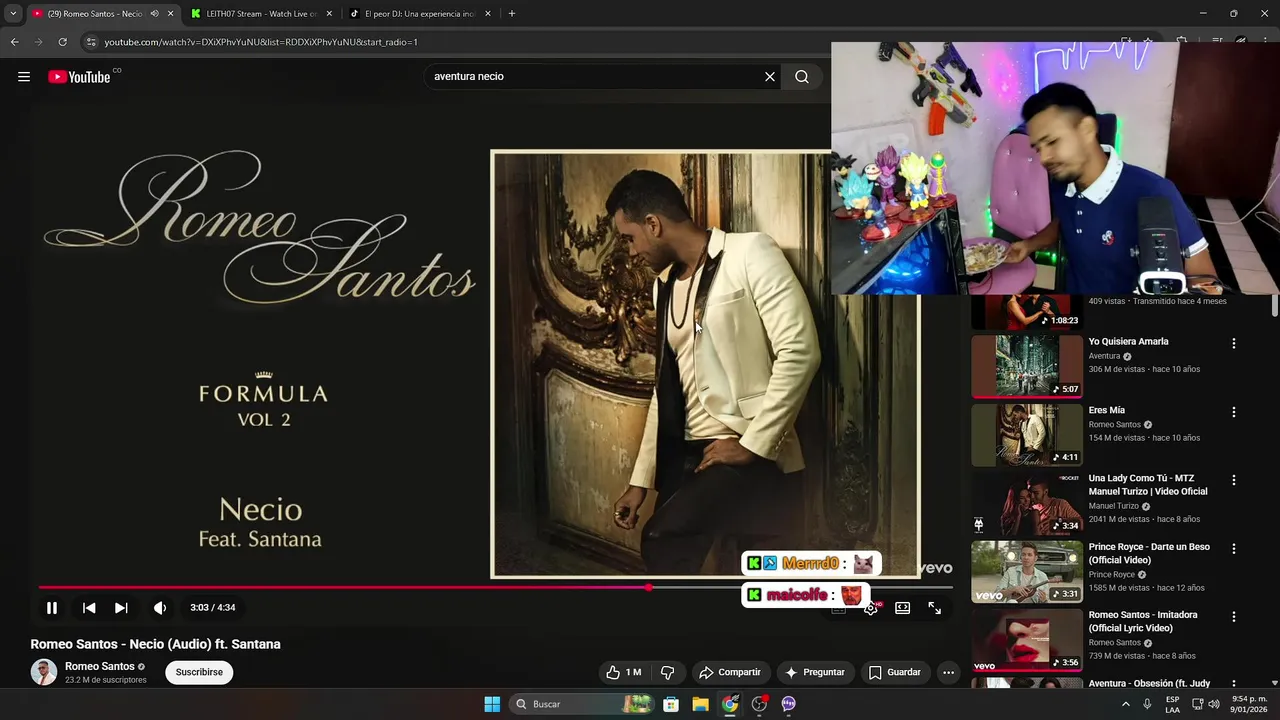Open the Eres Mía video title

1106,410
